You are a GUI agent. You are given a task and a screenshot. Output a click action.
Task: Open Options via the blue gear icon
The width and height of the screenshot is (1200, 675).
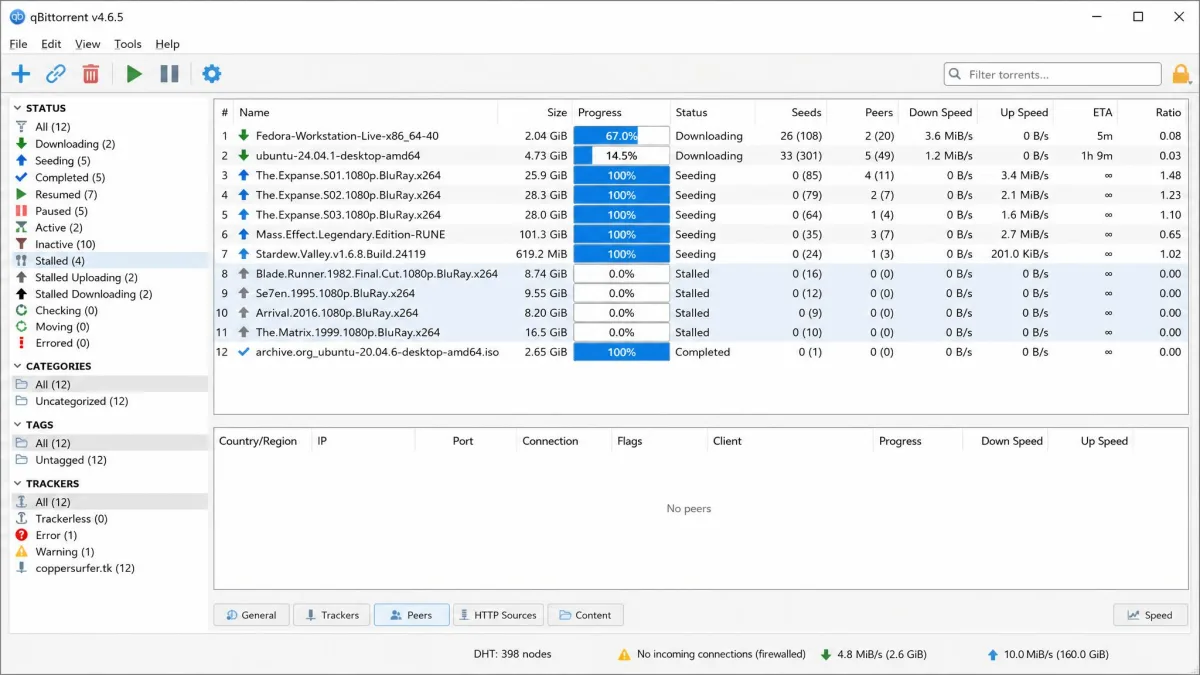click(212, 73)
